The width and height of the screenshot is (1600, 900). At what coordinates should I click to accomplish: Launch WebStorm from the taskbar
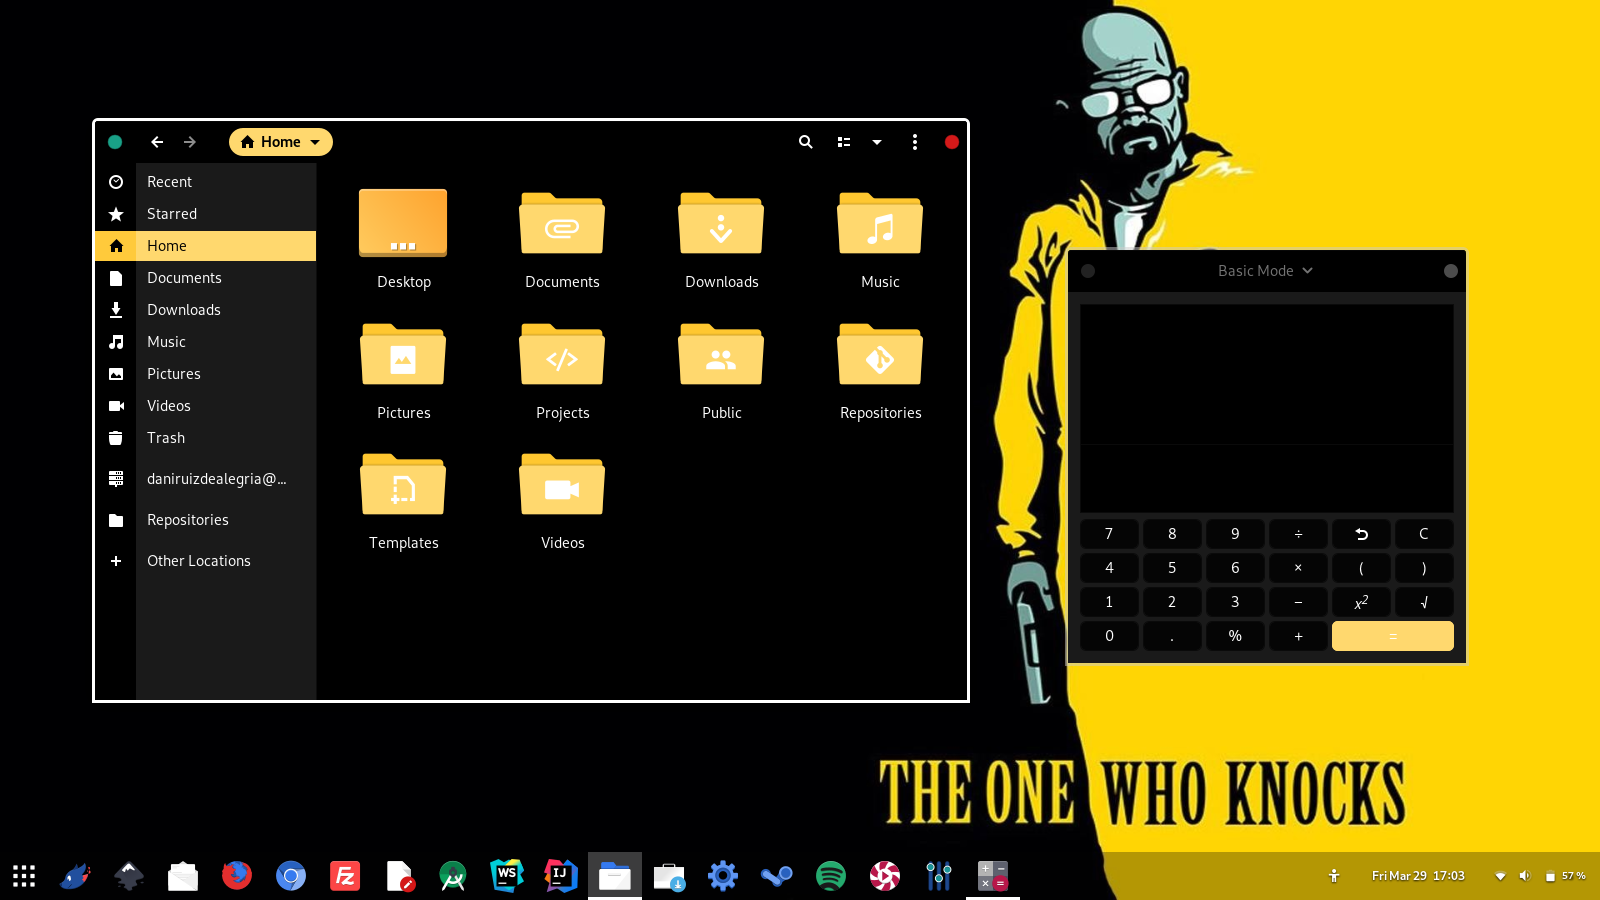pos(507,876)
